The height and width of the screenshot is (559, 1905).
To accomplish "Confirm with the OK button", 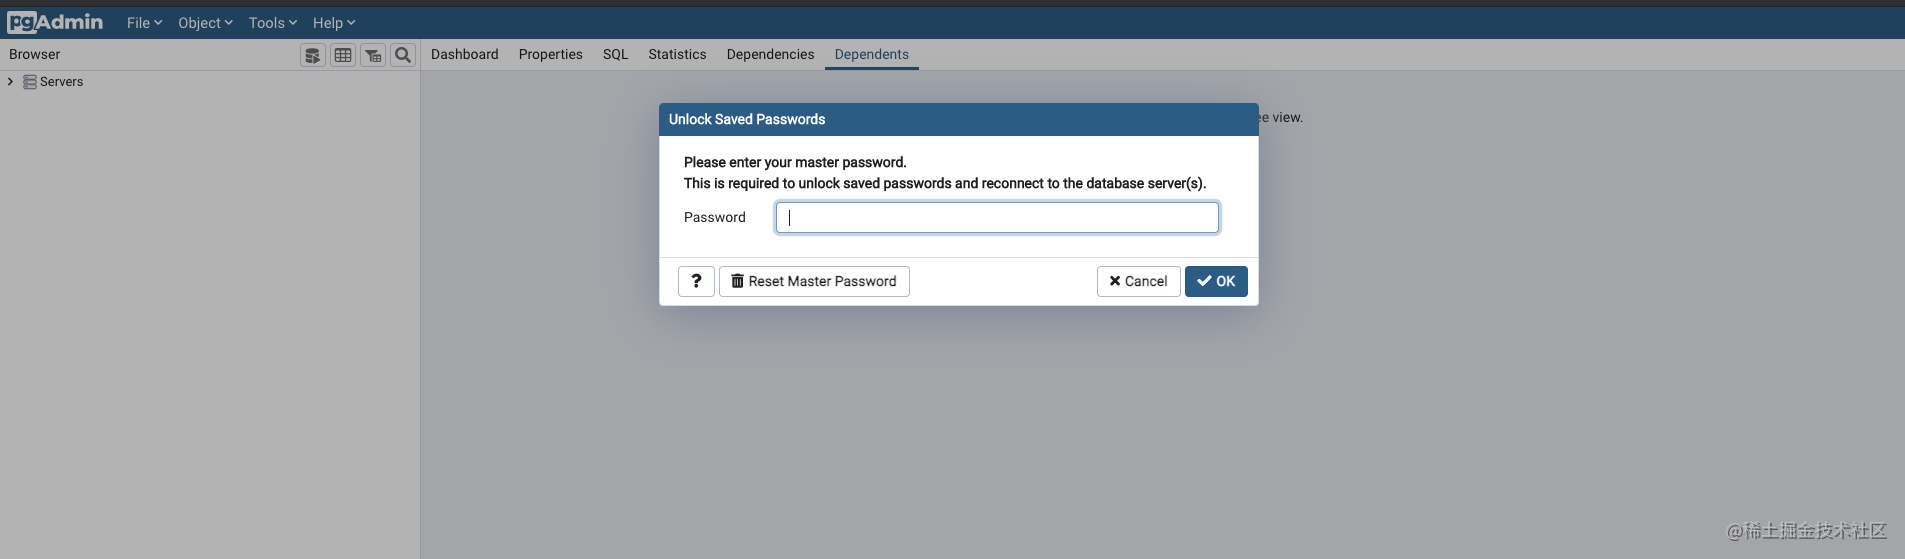I will 1216,281.
